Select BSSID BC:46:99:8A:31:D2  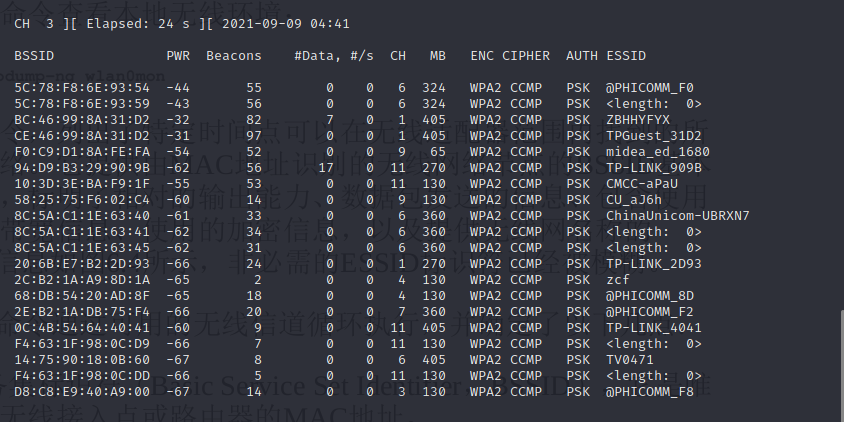tap(82, 120)
